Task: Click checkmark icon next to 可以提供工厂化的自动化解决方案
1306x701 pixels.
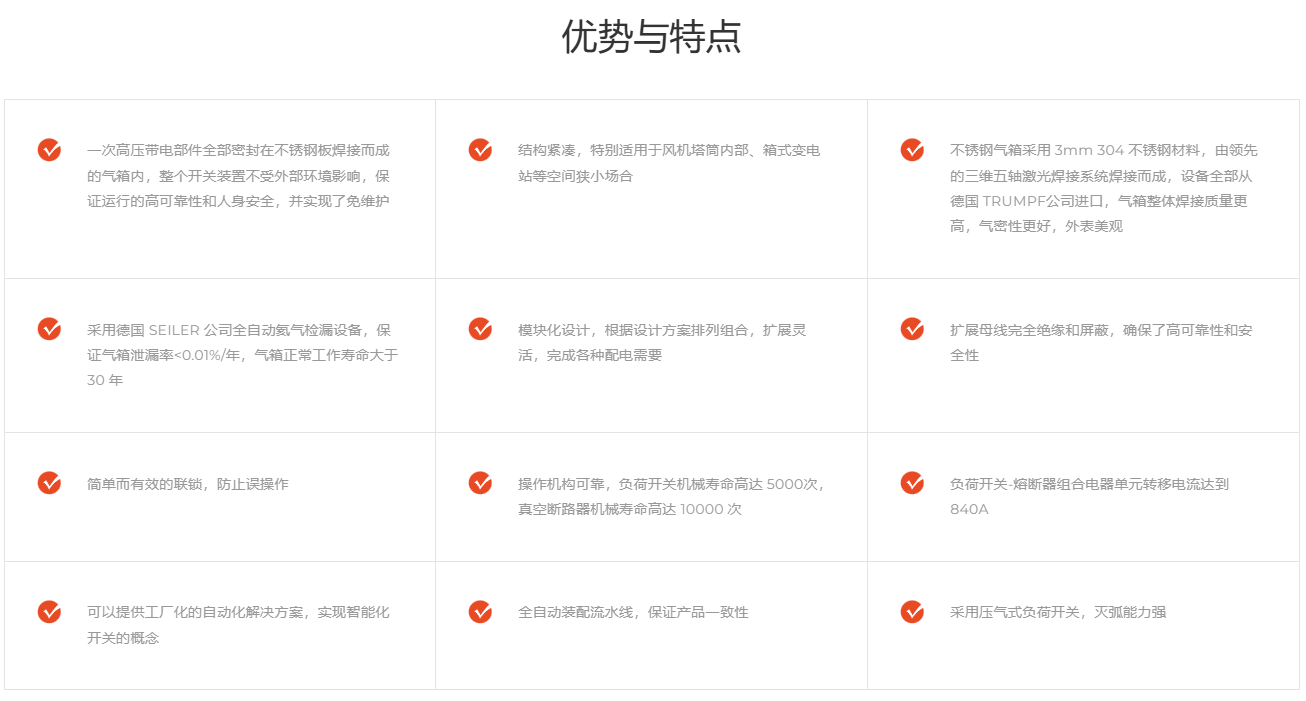Action: coord(49,612)
